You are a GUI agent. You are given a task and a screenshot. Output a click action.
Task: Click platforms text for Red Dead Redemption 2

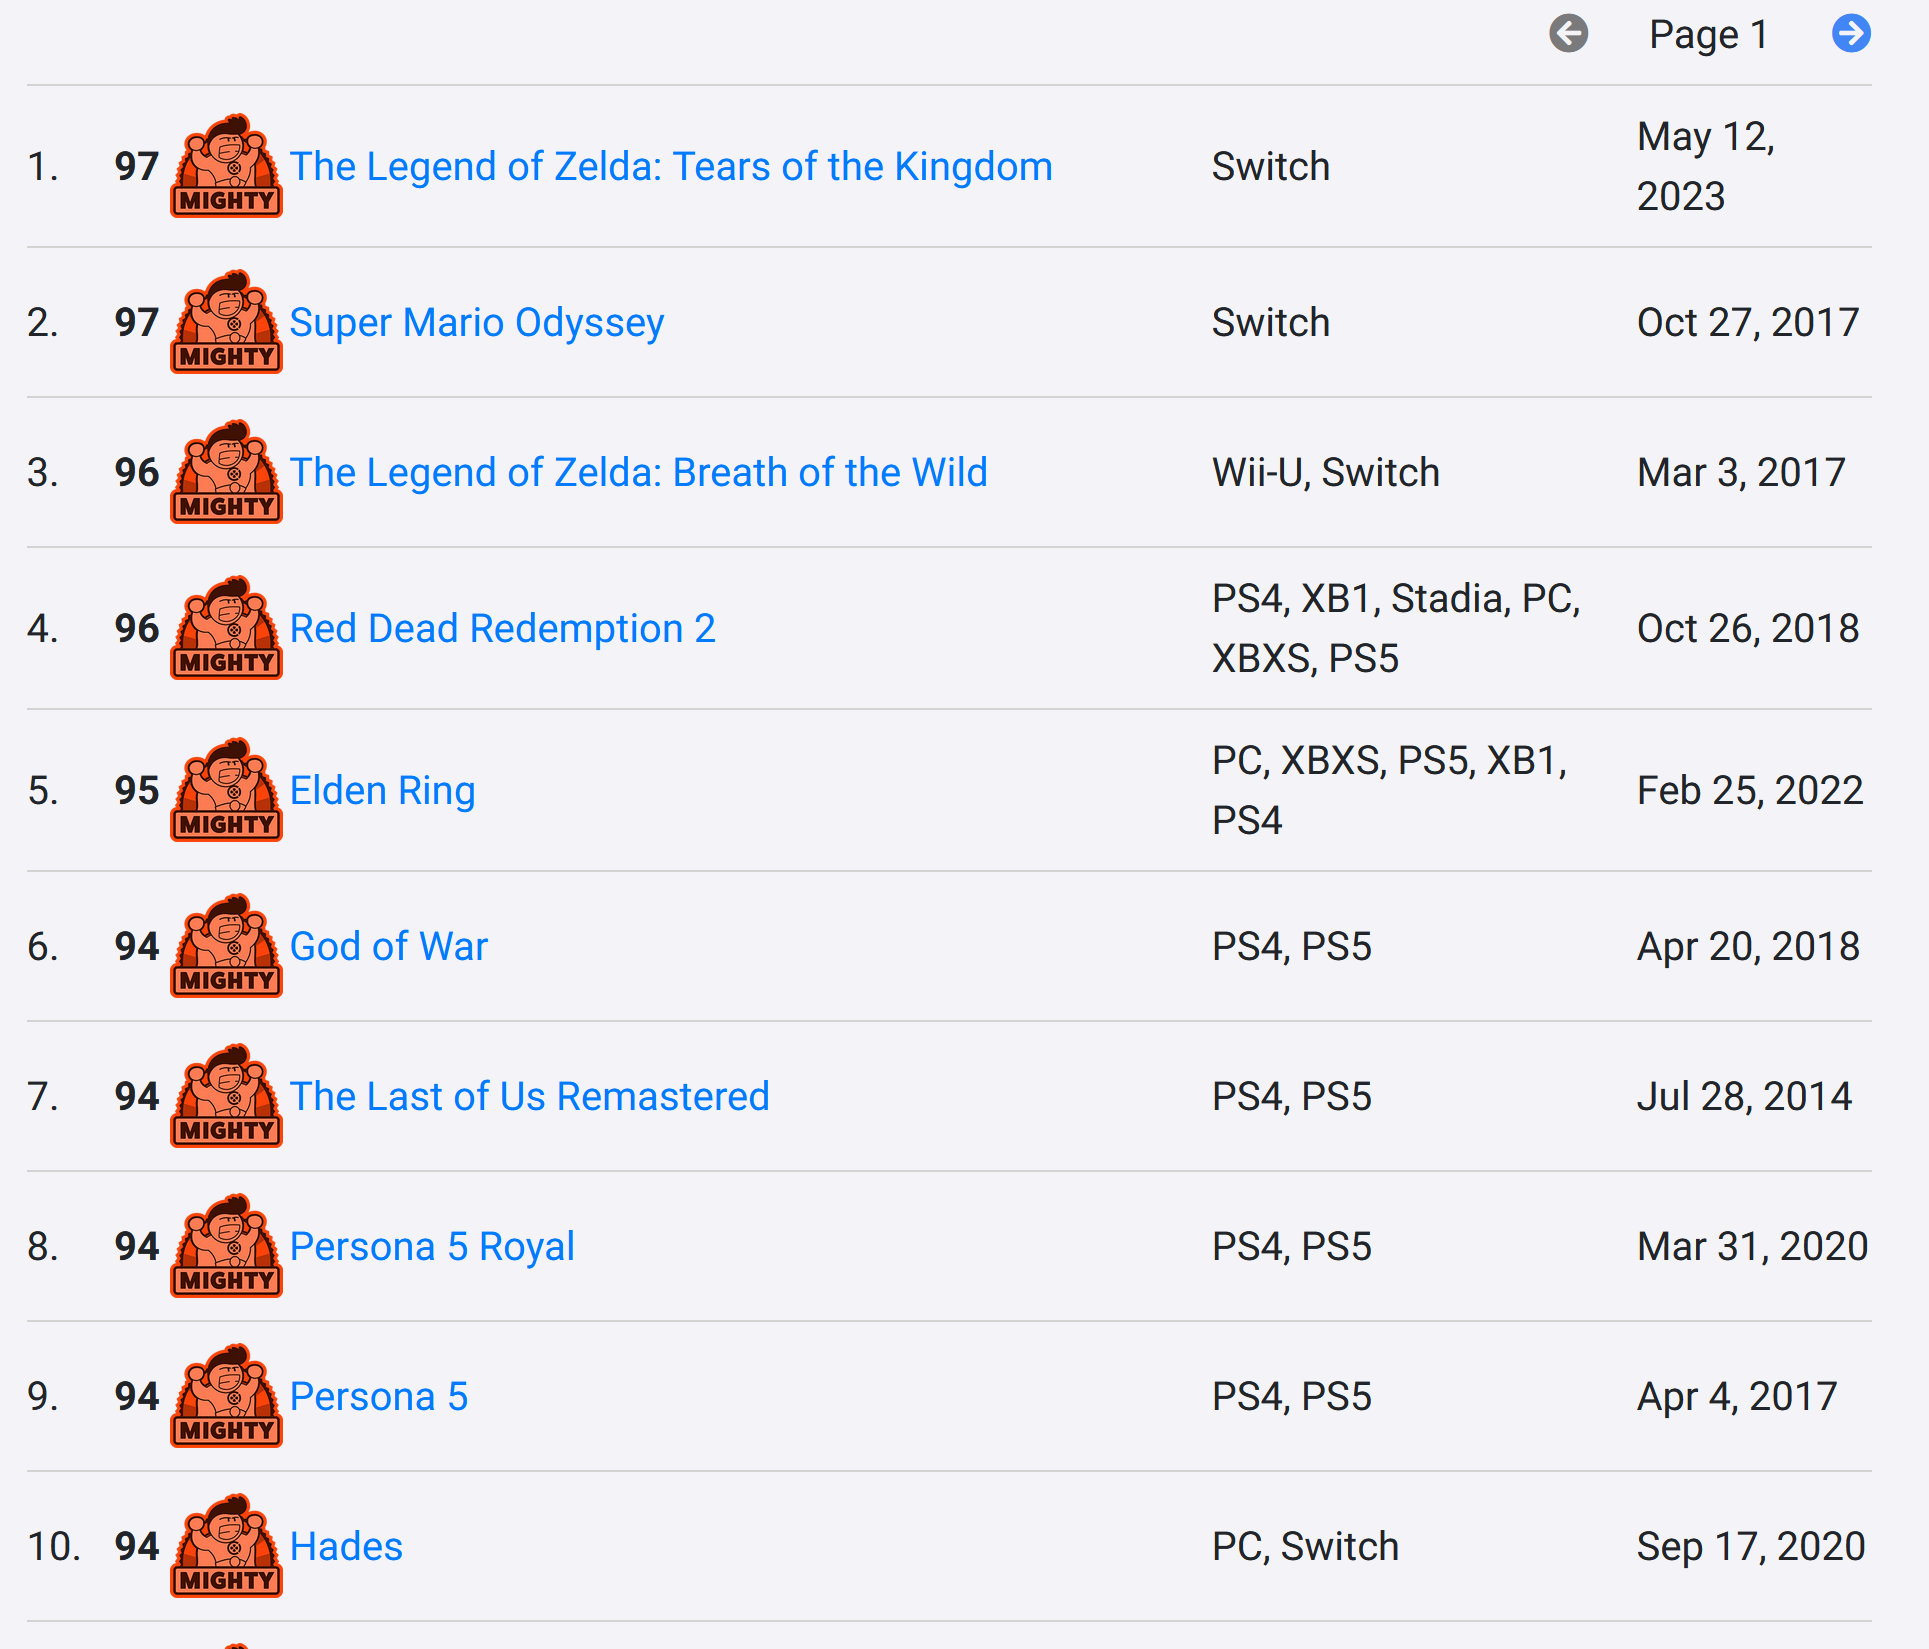click(x=1396, y=628)
